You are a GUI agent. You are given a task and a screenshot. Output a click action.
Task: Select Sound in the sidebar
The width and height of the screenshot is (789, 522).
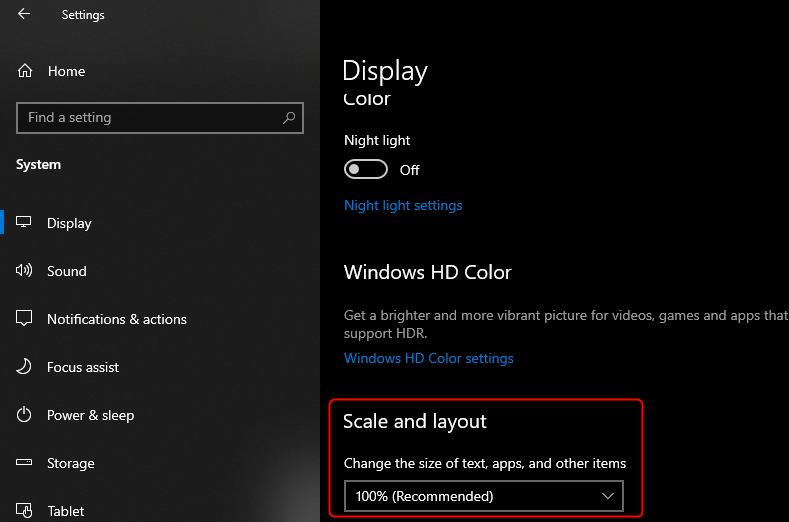tap(66, 271)
